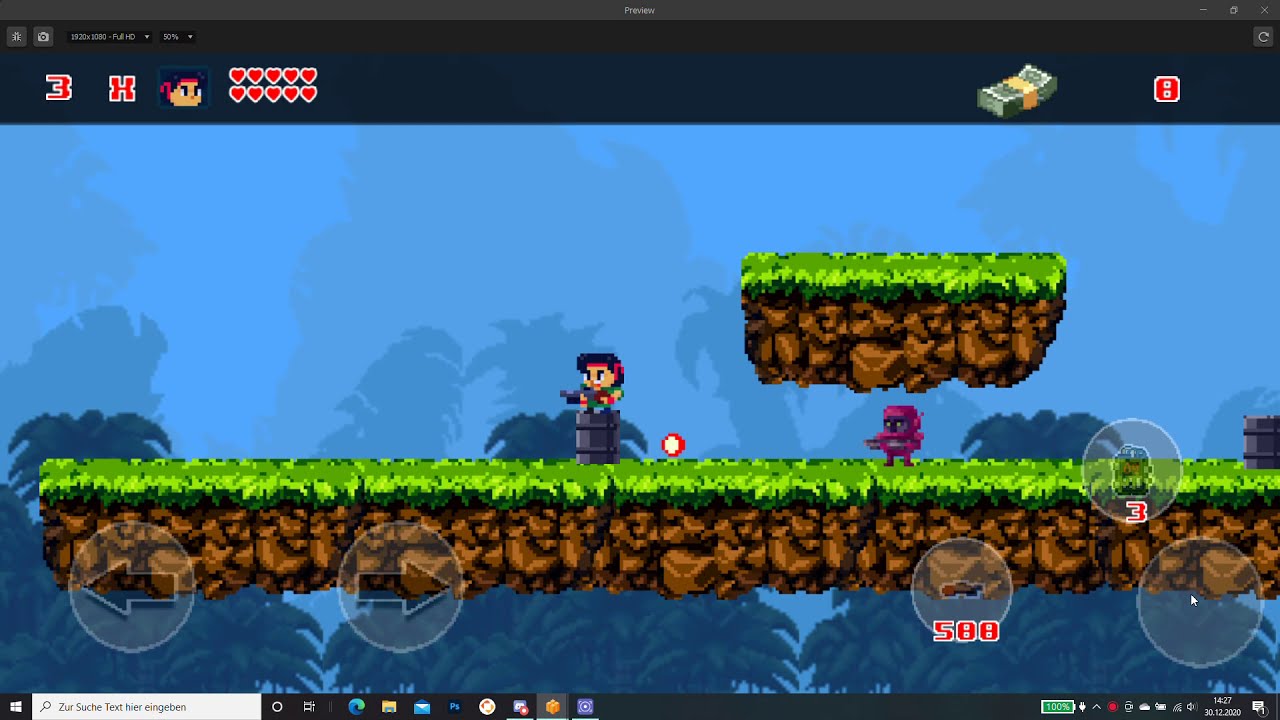Click the lives count 3 in HUD
1280x720 pixels.
click(59, 88)
